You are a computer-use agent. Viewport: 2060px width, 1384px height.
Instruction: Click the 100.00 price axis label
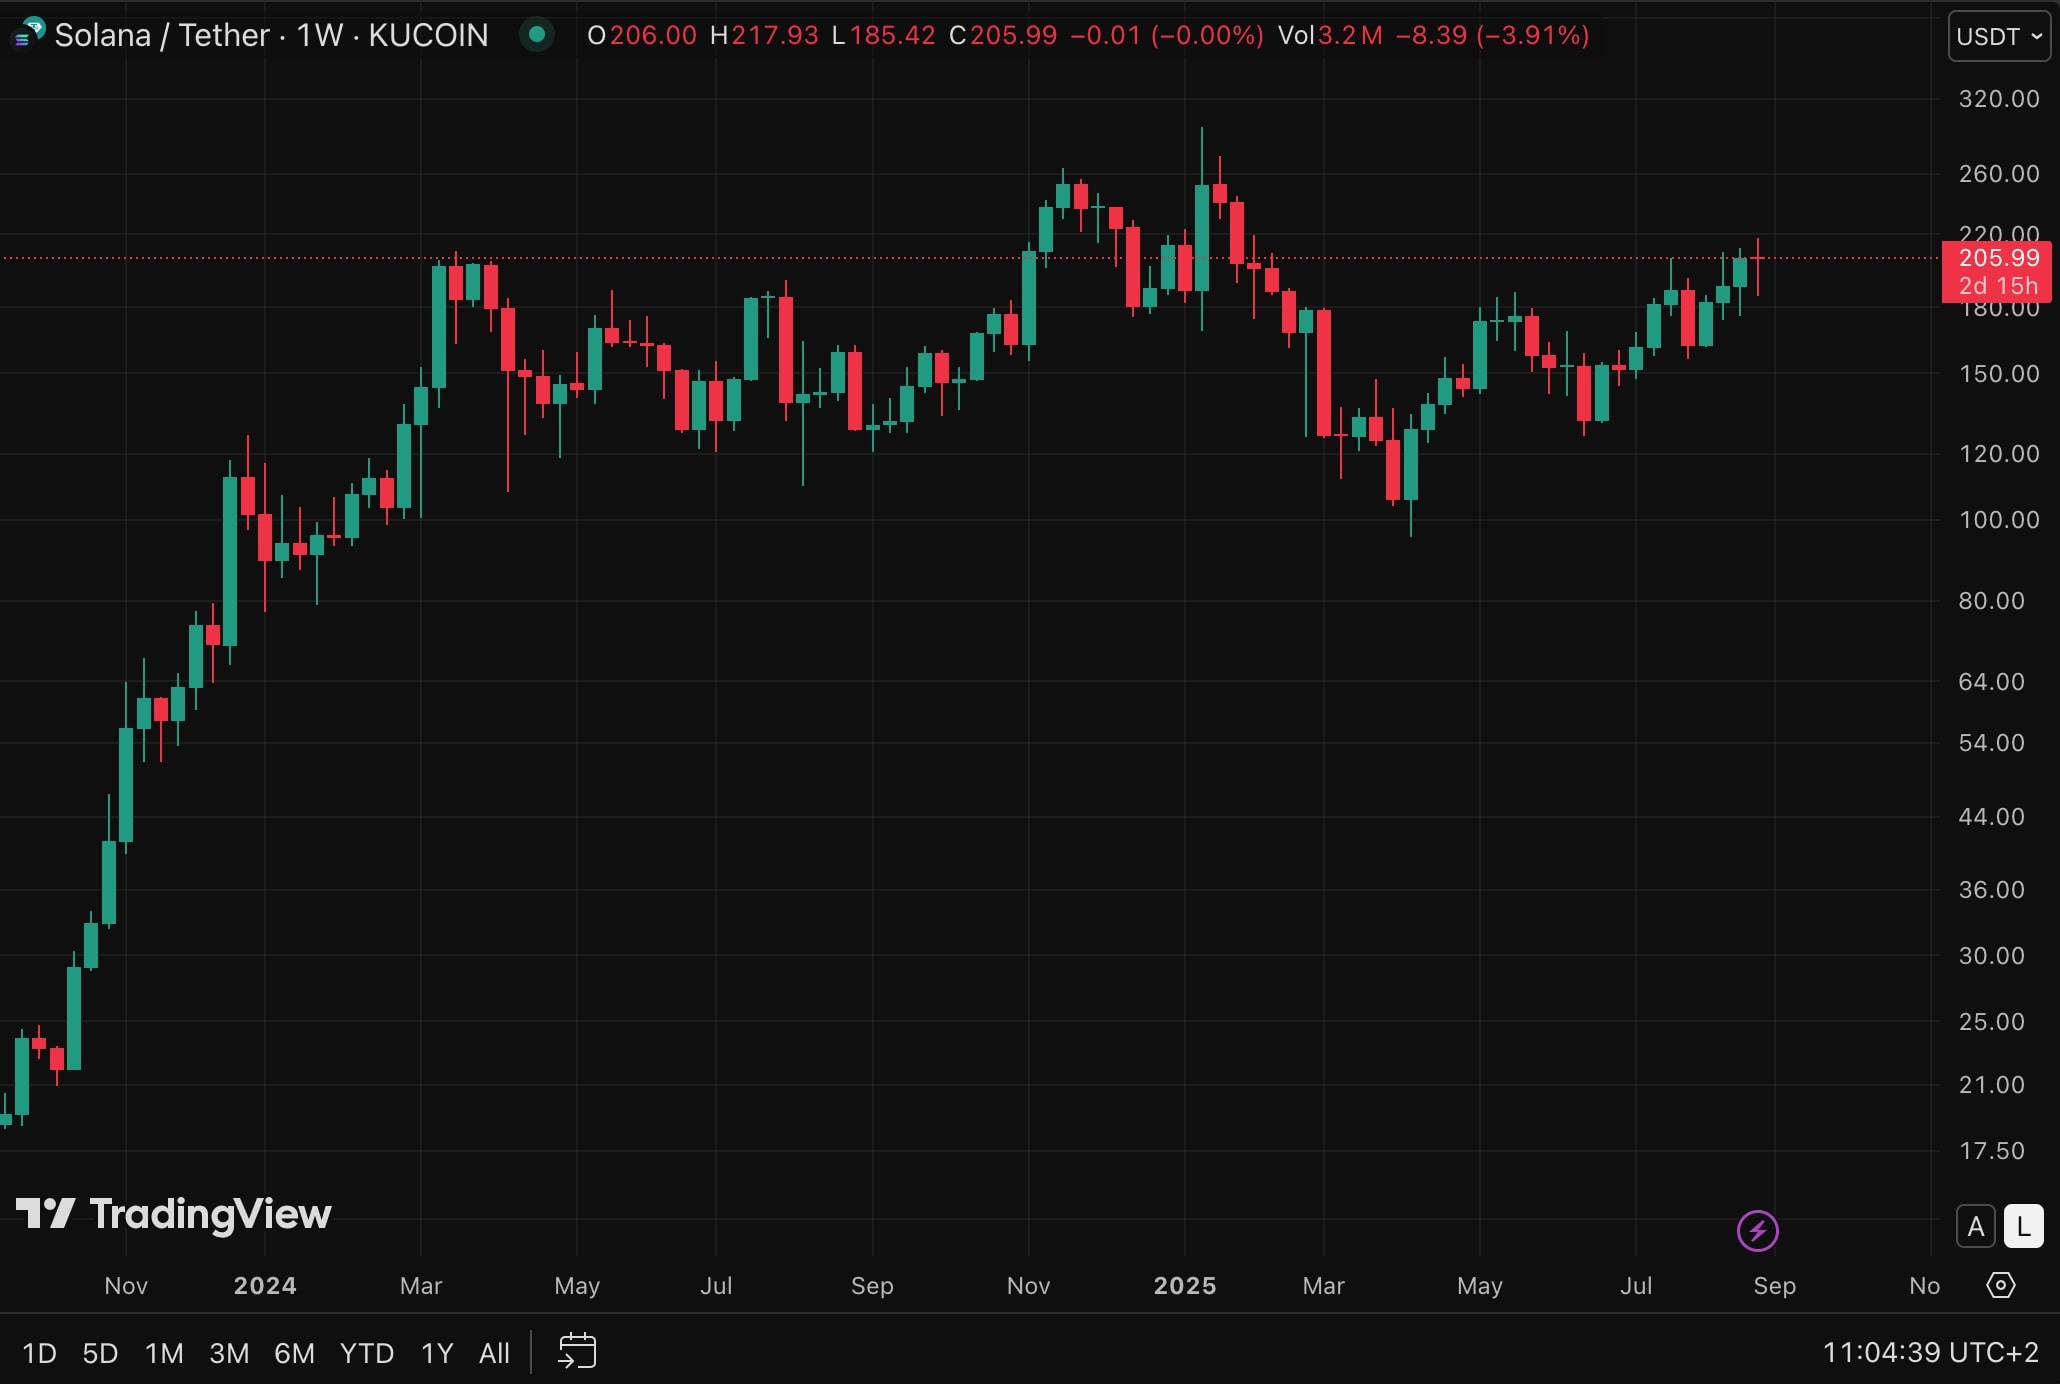(1998, 519)
